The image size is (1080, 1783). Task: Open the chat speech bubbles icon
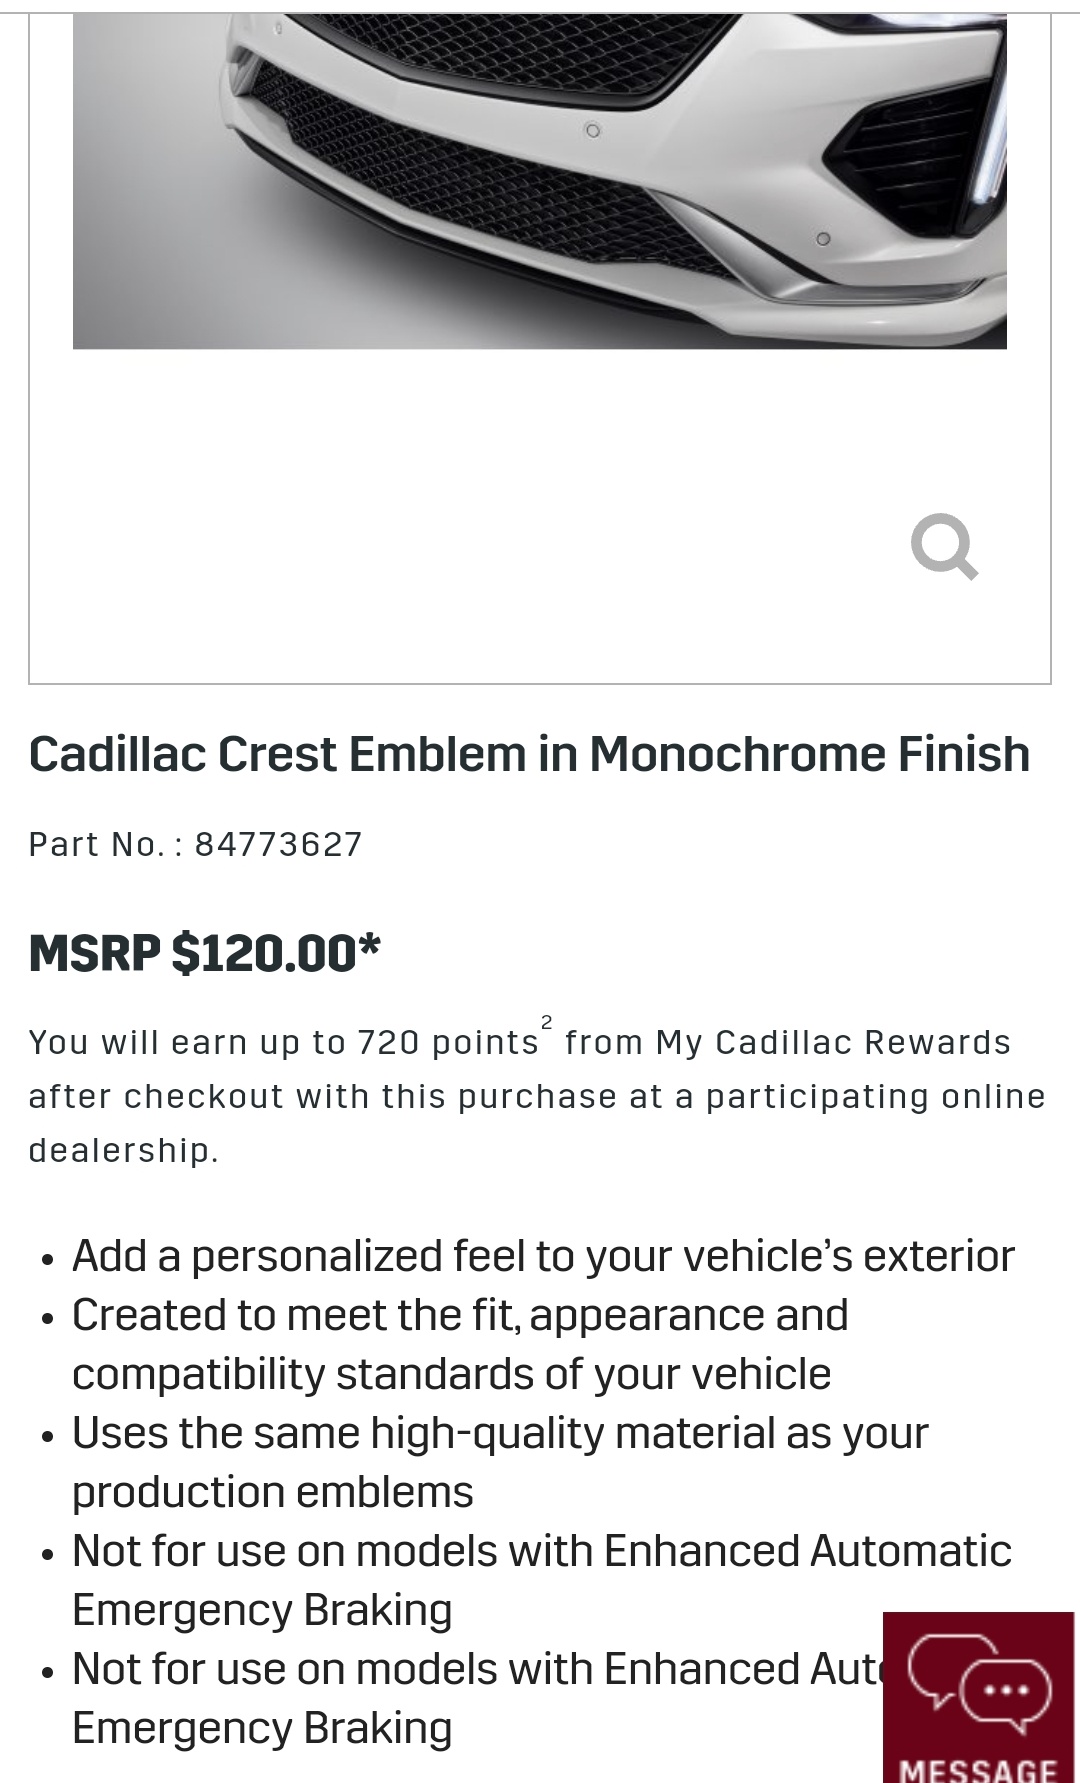(979, 1685)
